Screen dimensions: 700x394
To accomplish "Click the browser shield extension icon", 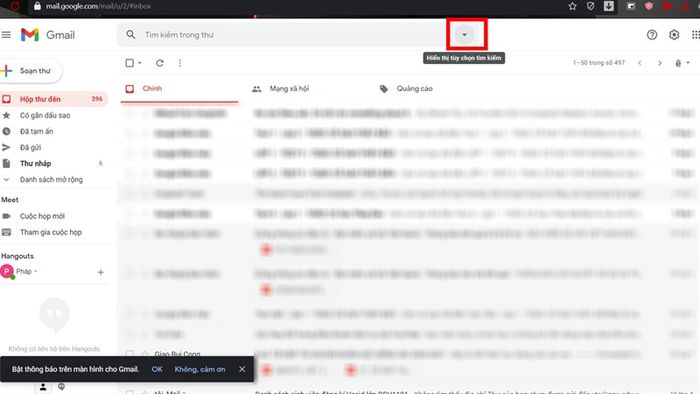I will coord(591,6).
